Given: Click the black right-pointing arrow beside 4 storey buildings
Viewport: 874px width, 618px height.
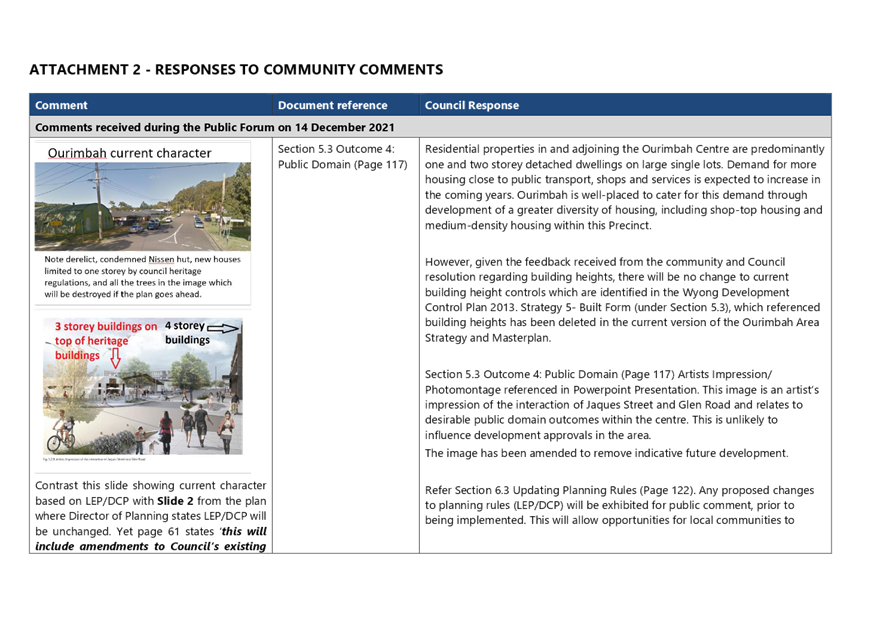Looking at the screenshot, I should [x=227, y=328].
